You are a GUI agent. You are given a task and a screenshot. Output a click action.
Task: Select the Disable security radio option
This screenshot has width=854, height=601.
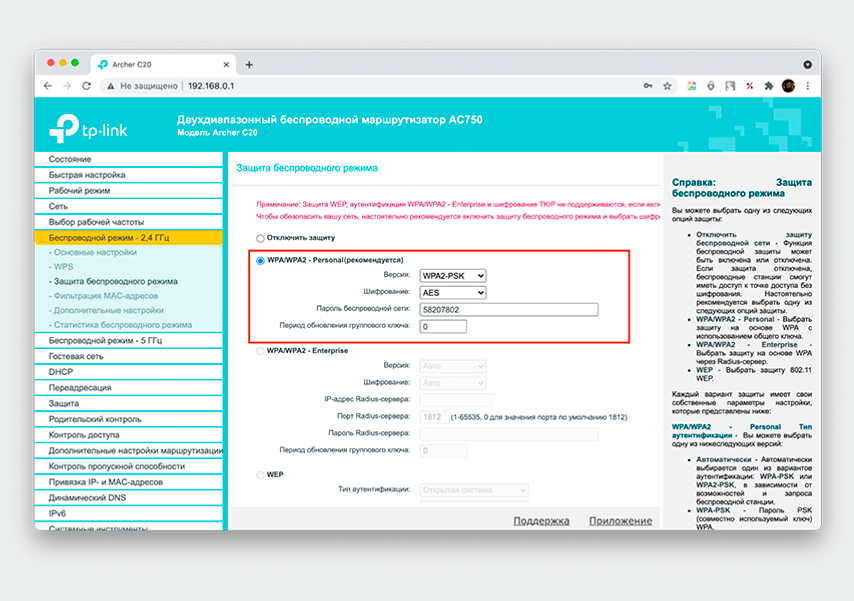[x=260, y=238]
